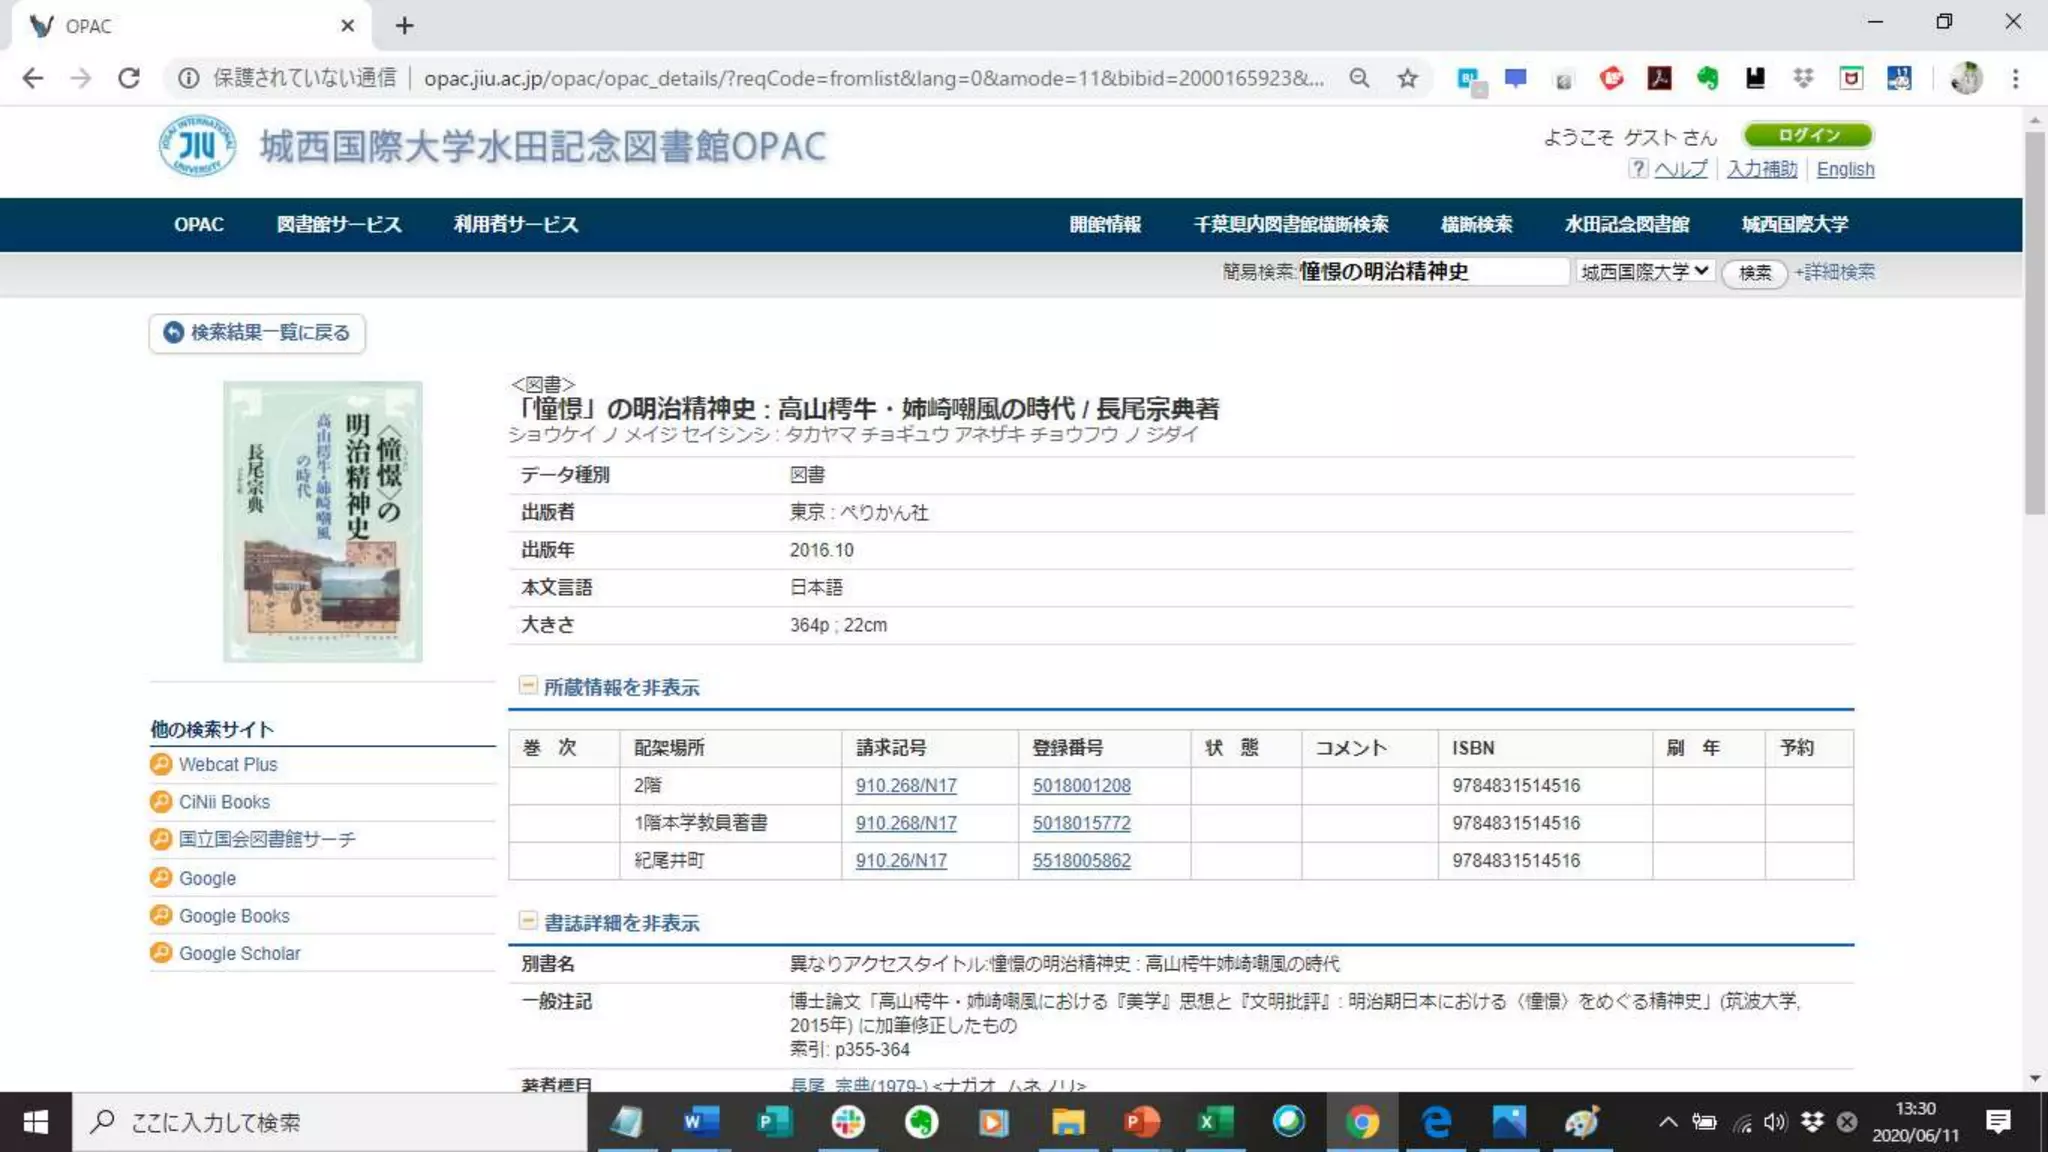This screenshot has width=2048, height=1152.
Task: Open the Evernote extension icon
Action: pyautogui.click(x=1707, y=78)
